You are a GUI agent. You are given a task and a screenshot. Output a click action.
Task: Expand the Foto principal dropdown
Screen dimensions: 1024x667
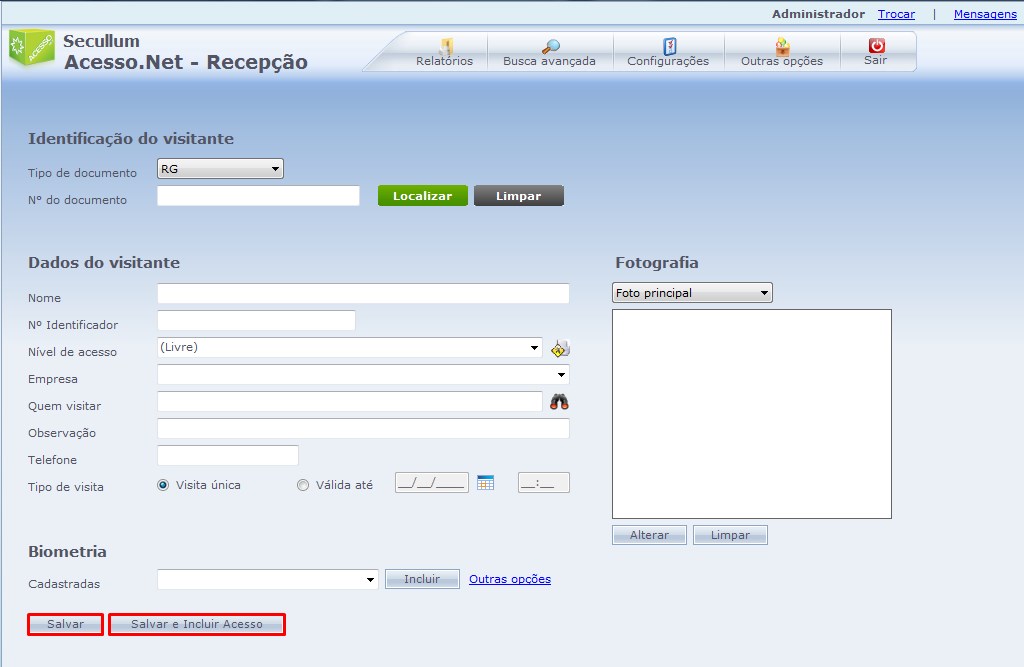[x=692, y=293]
